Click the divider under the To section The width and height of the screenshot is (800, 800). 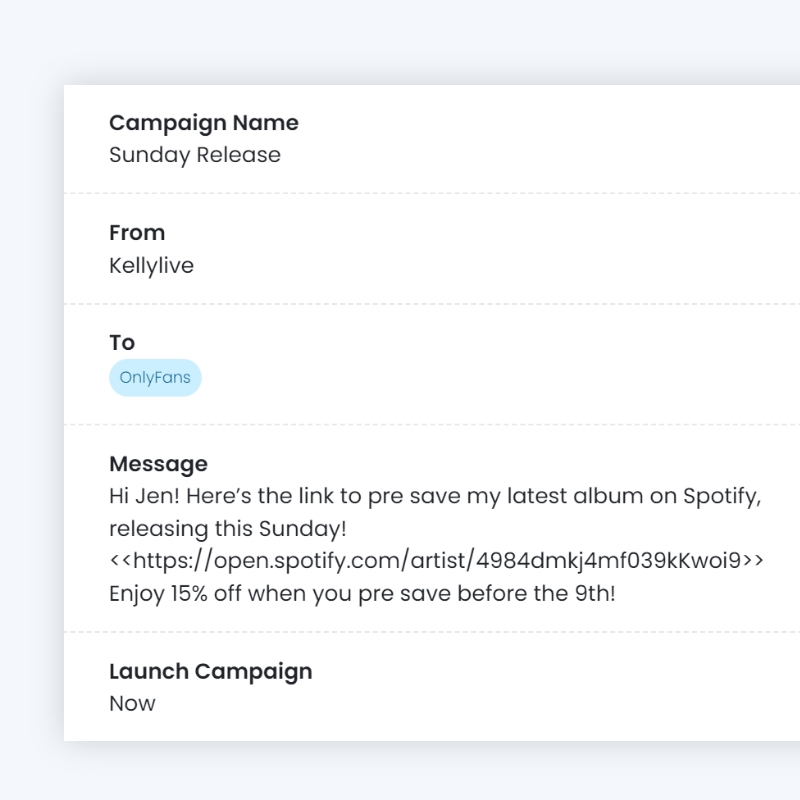[x=430, y=422]
